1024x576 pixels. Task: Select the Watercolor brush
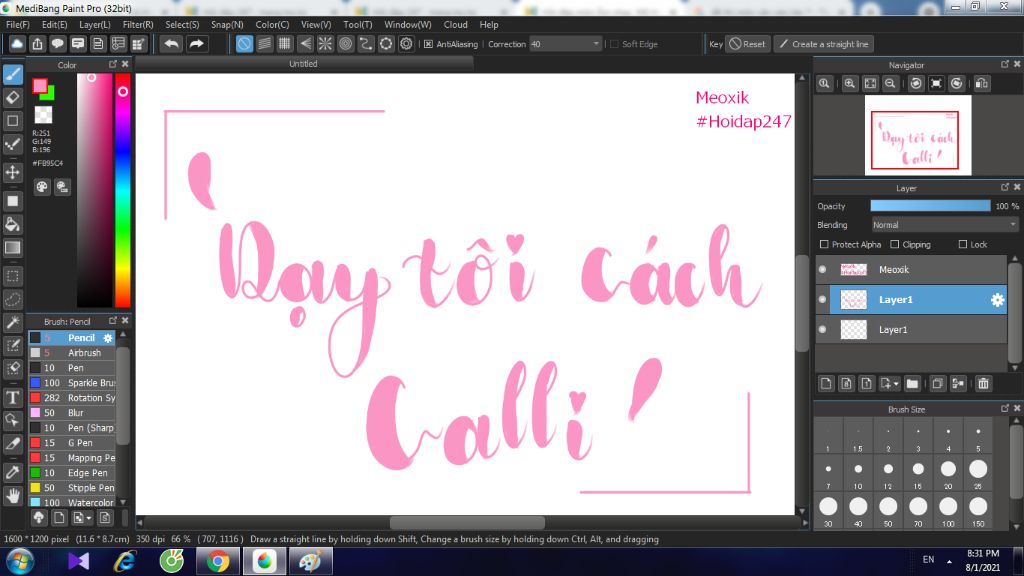[x=72, y=503]
